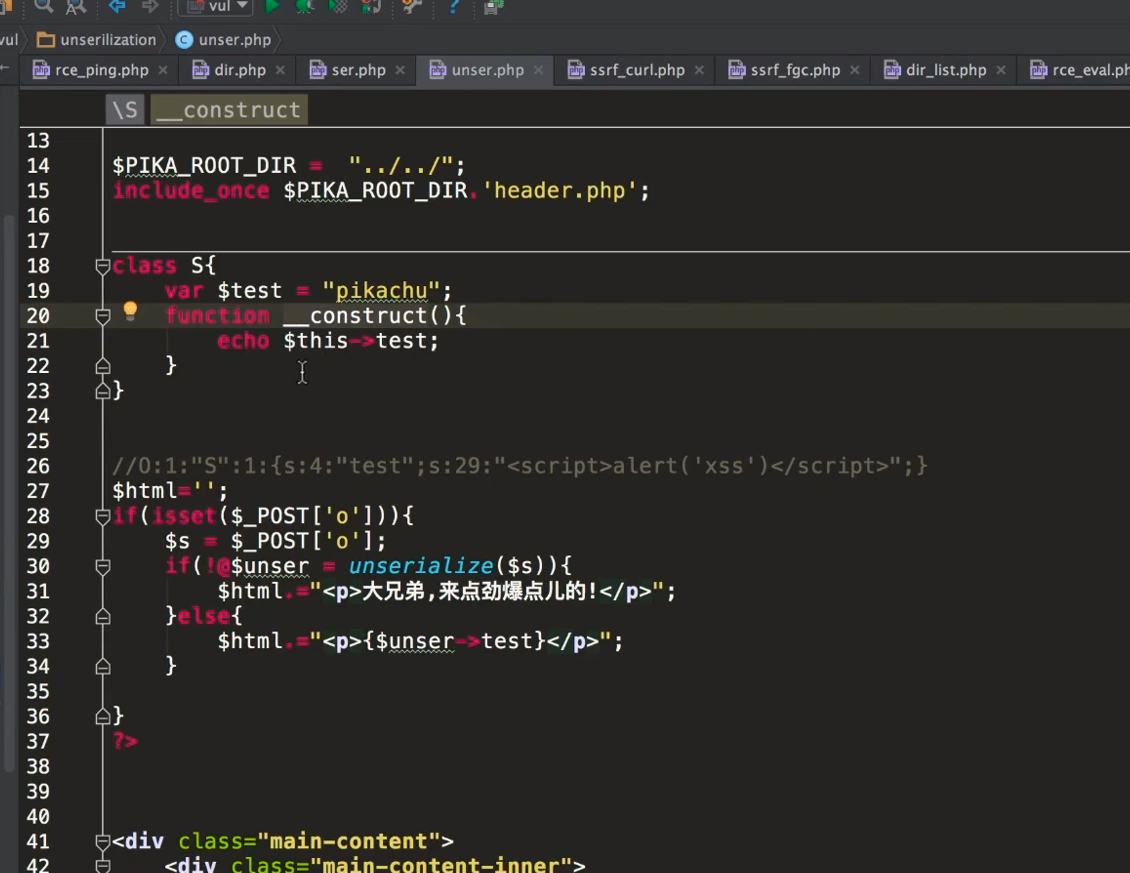Close the ser.php tab
This screenshot has width=1130, height=873.
point(400,70)
